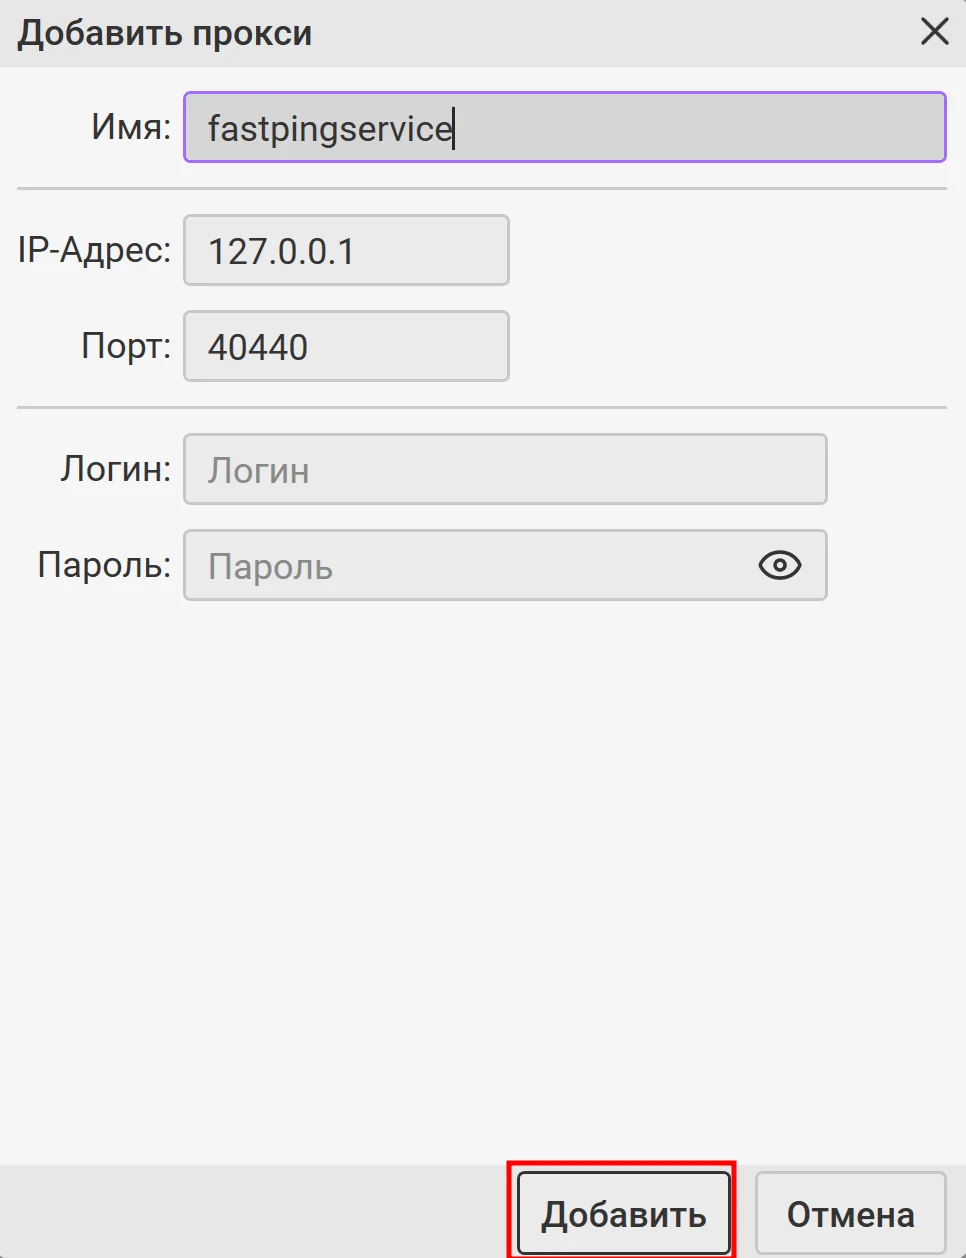966x1258 pixels.
Task: Click the separator line under Имя field
Action: (480, 188)
